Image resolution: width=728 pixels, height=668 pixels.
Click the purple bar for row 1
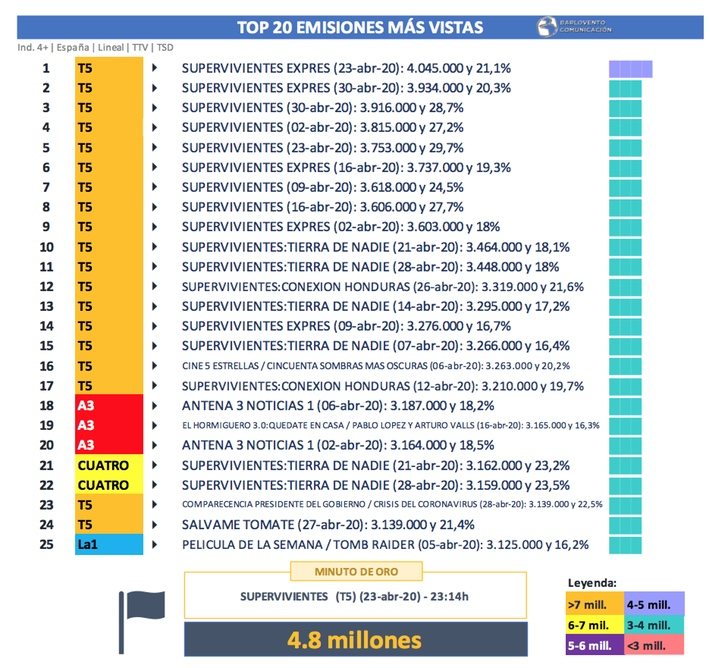[x=630, y=68]
